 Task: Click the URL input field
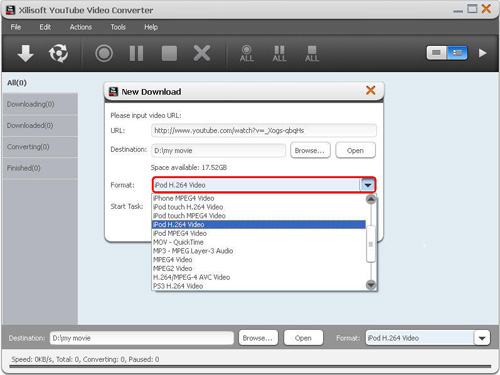[x=264, y=130]
